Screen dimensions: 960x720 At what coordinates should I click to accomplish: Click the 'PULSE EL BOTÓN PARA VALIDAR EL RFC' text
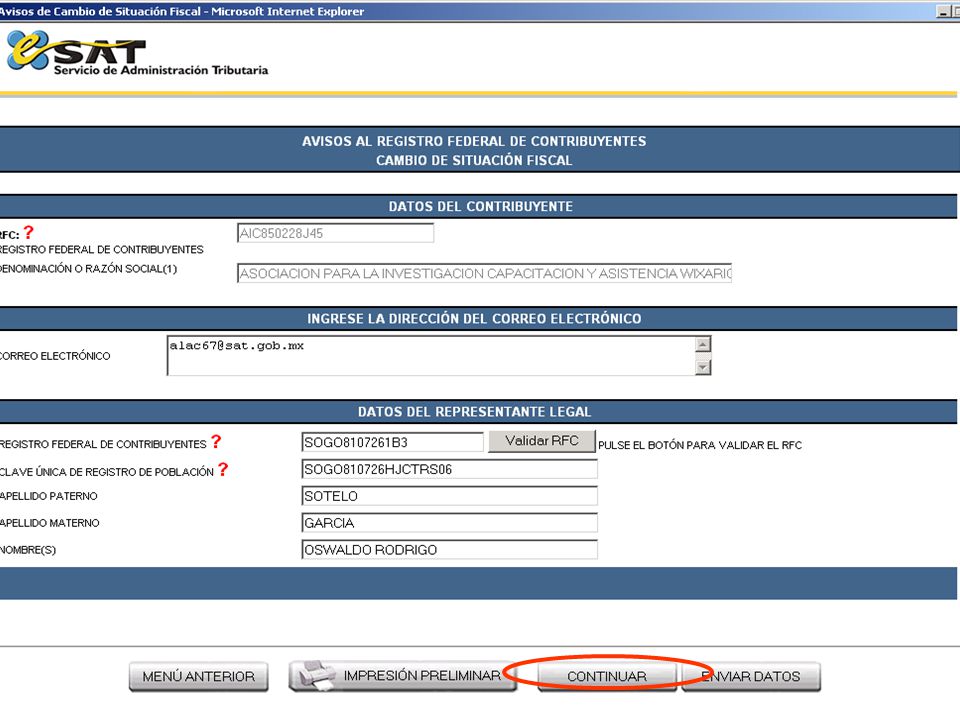coord(700,445)
